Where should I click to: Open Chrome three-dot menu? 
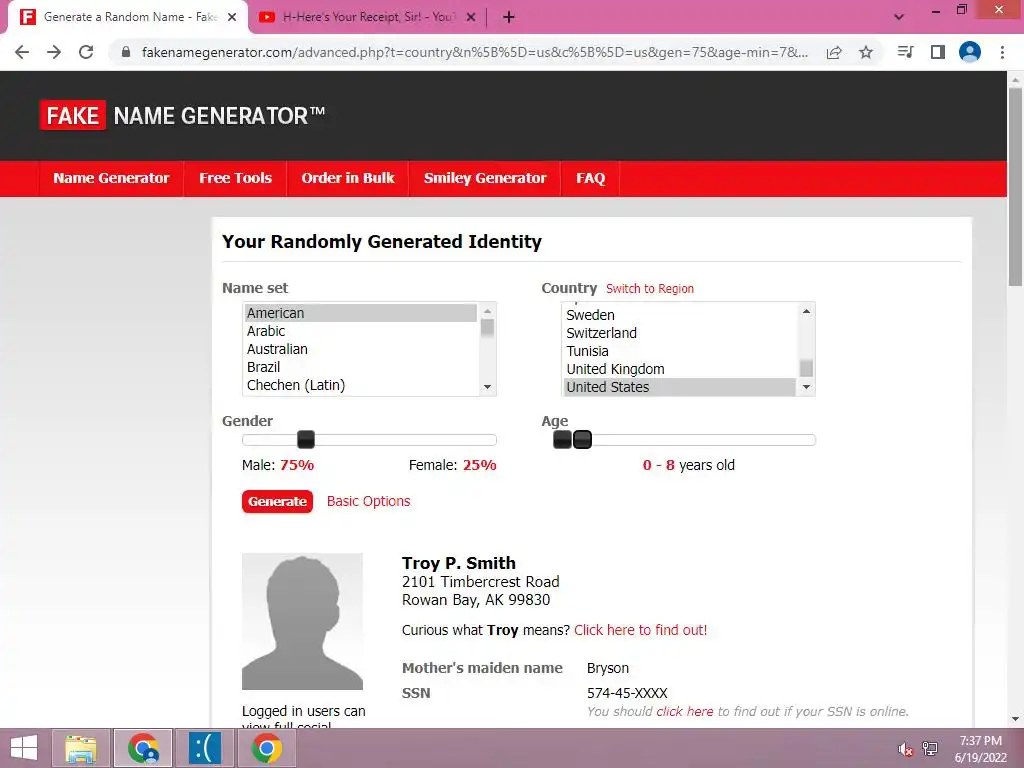pos(1002,52)
